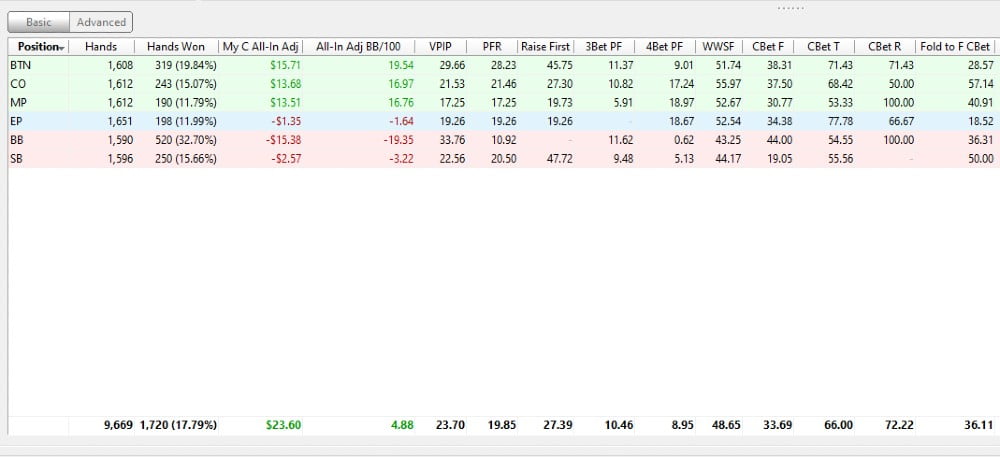The height and width of the screenshot is (457, 1000).
Task: Click the 319 (19.84%) Hands Won cell
Action: pos(186,65)
